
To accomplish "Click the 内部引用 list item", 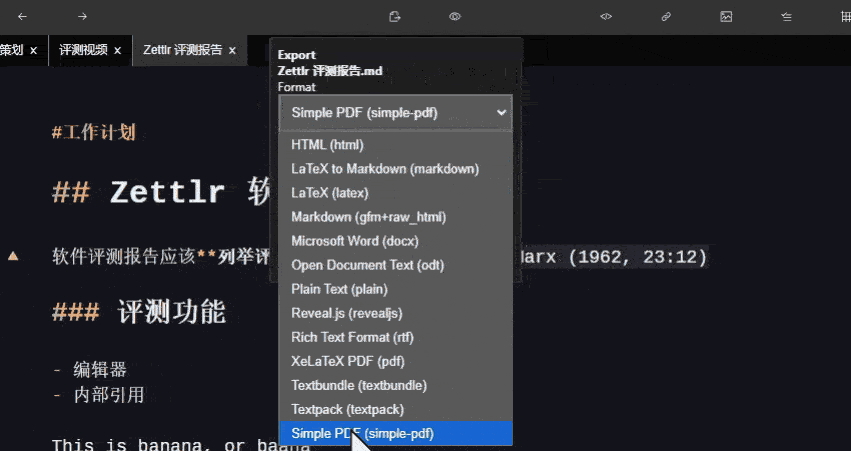I will [109, 395].
